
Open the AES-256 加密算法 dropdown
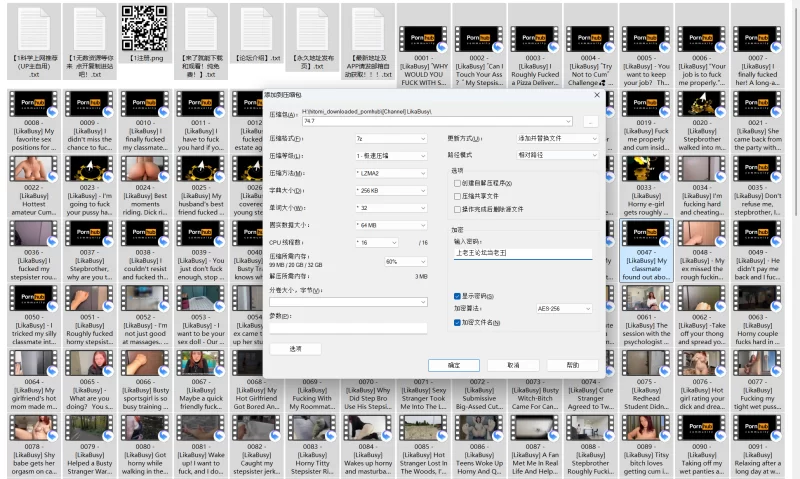click(563, 309)
